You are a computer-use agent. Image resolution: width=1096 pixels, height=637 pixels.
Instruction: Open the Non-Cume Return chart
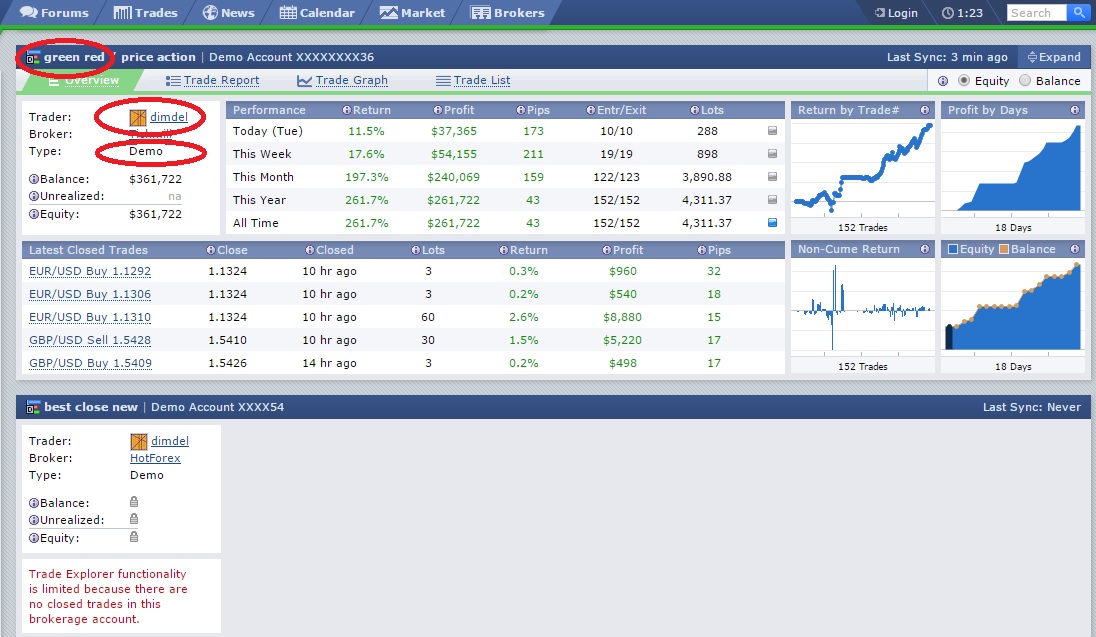(863, 306)
